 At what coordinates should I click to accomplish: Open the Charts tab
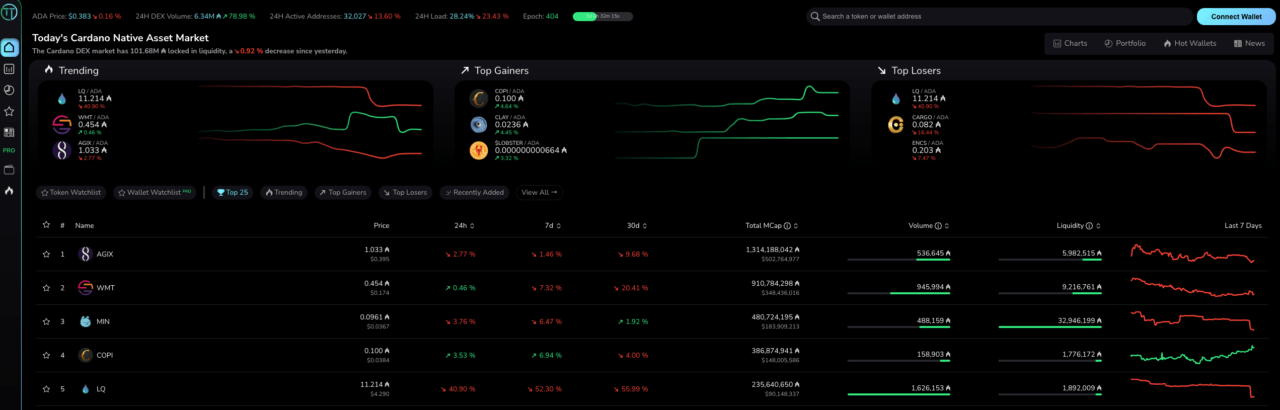[1070, 44]
